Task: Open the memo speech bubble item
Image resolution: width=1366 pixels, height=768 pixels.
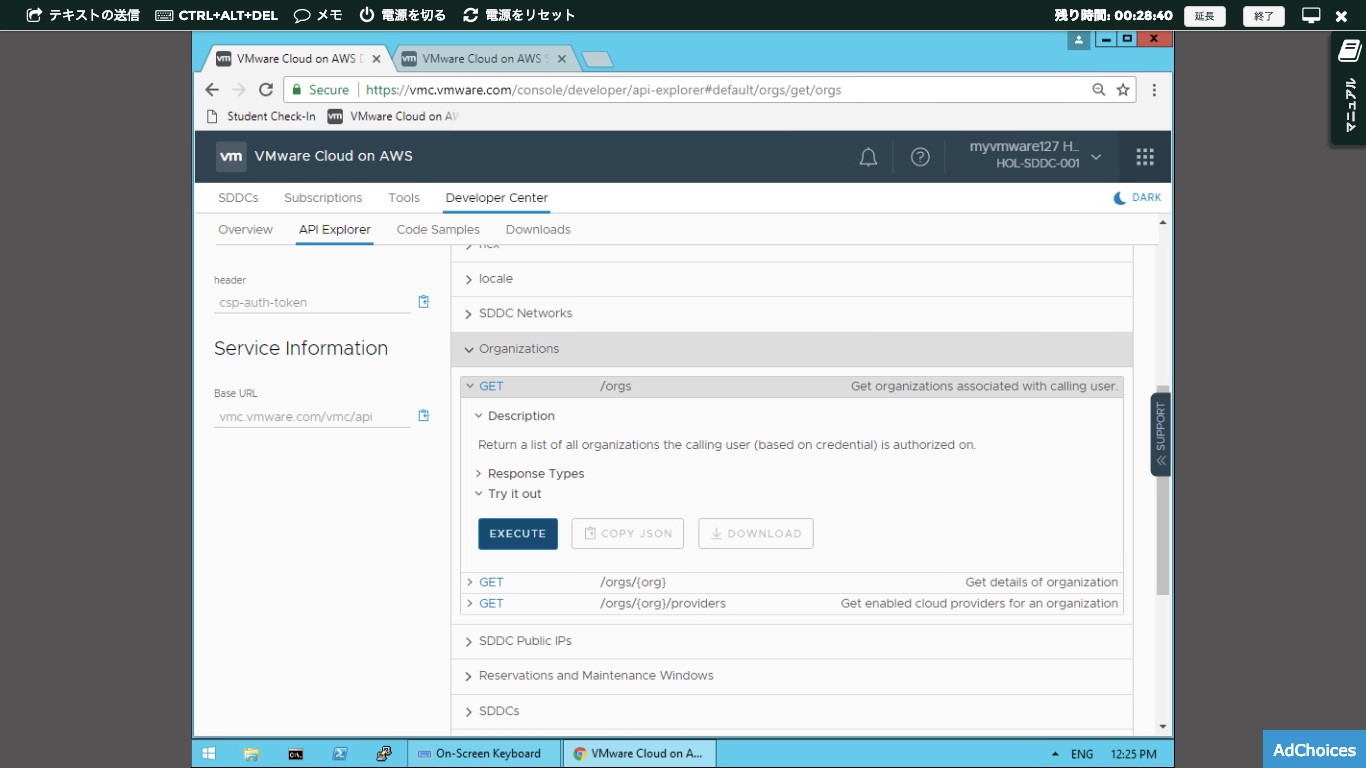Action: click(318, 15)
